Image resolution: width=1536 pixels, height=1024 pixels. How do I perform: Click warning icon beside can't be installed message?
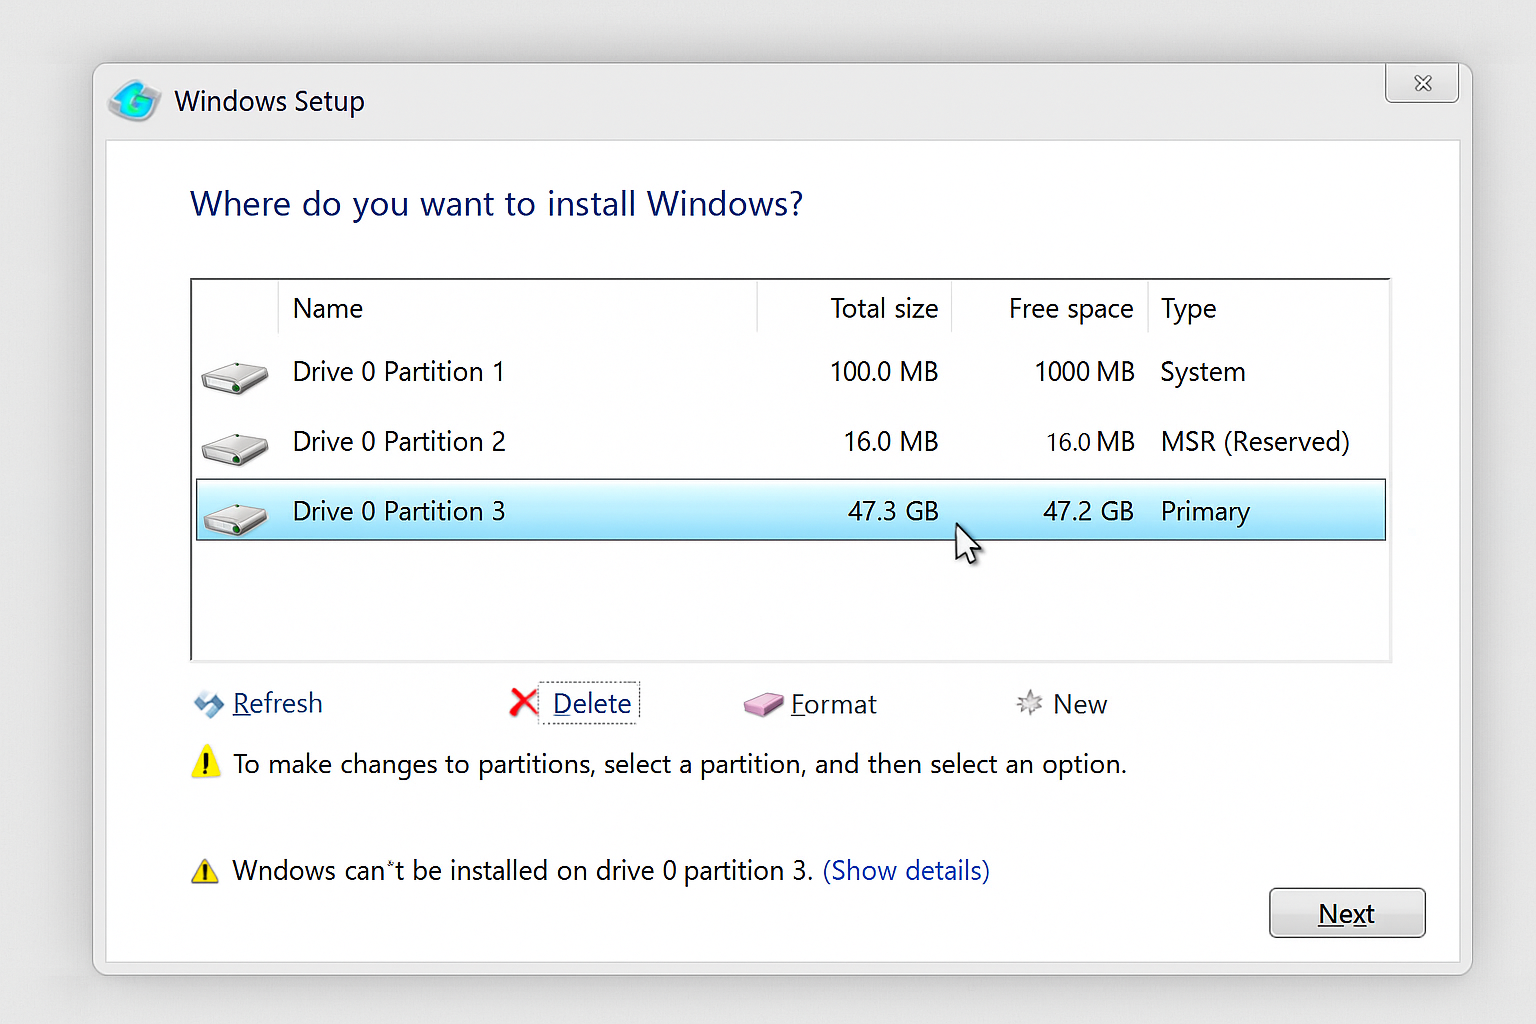click(204, 871)
